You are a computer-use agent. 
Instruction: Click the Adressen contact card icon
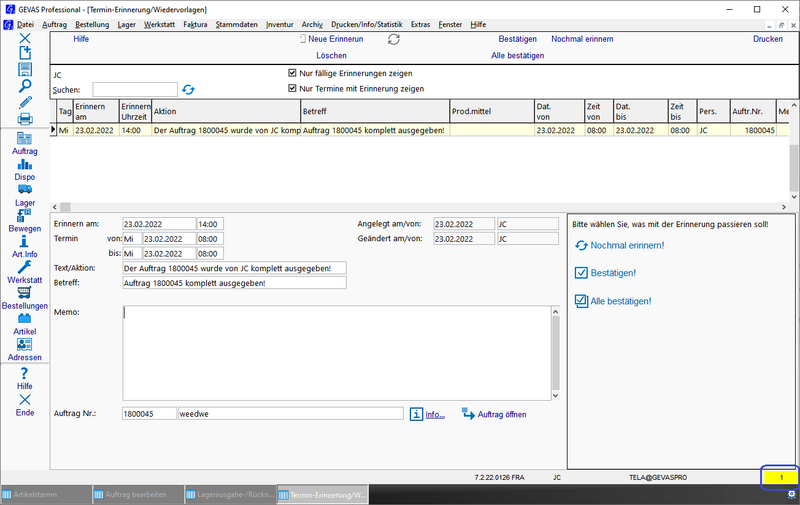[24, 344]
